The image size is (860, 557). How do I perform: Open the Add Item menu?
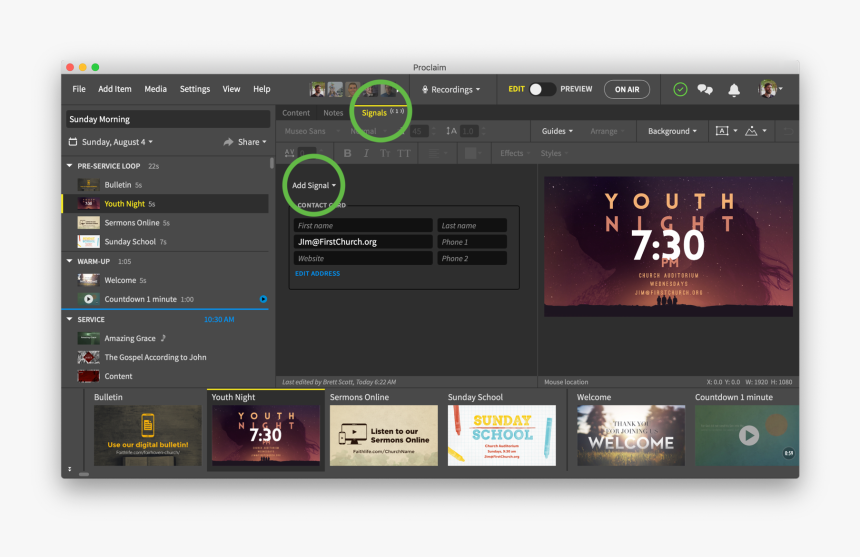(x=115, y=89)
